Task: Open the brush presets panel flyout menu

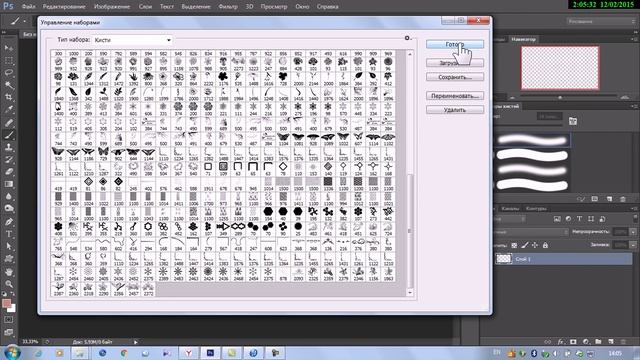Action: pos(635,106)
